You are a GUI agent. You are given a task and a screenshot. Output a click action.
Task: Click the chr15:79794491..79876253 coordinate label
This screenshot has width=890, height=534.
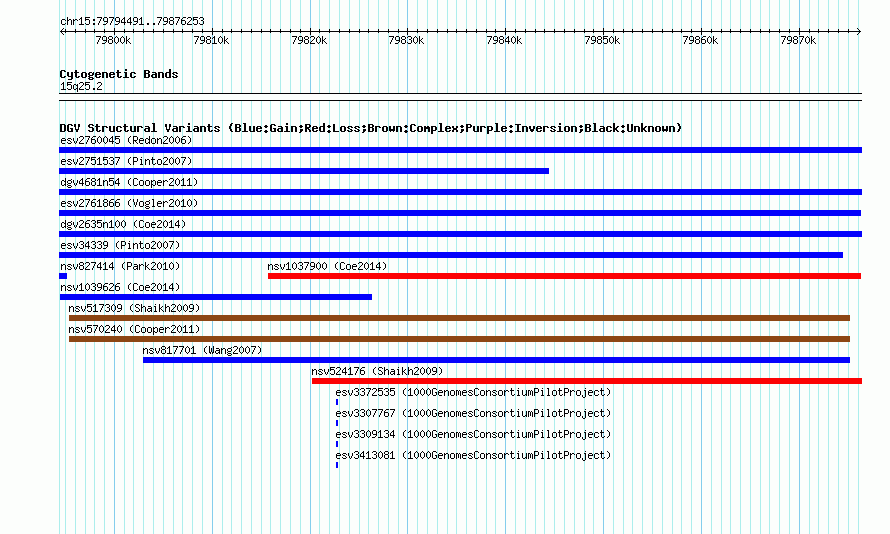132,21
